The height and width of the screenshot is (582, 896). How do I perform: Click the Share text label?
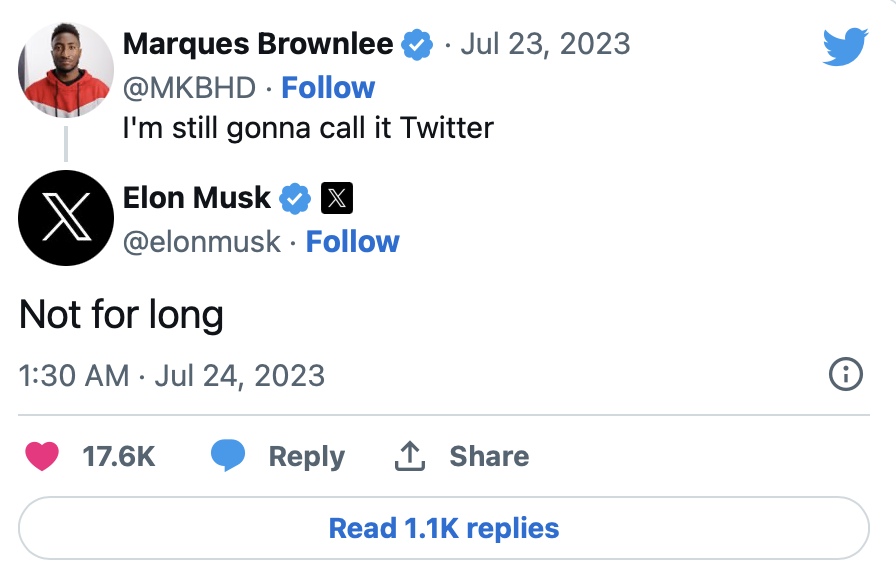coord(489,456)
